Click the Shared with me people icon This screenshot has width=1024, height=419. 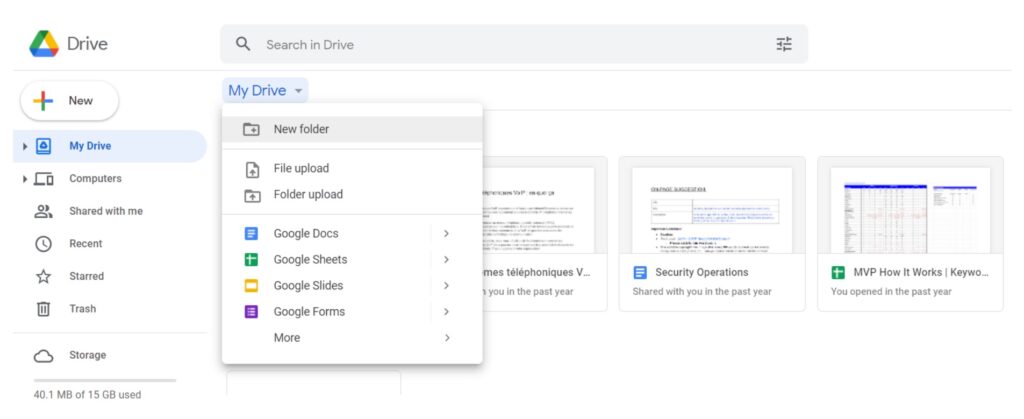pyautogui.click(x=43, y=211)
